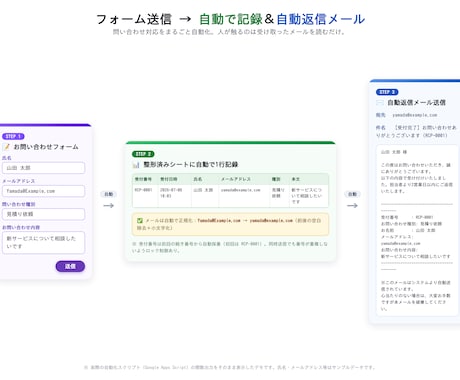Screen dimensions: 460x380
Task: Click the envelope icon beside 自動返信メール送信
Action: click(x=380, y=103)
